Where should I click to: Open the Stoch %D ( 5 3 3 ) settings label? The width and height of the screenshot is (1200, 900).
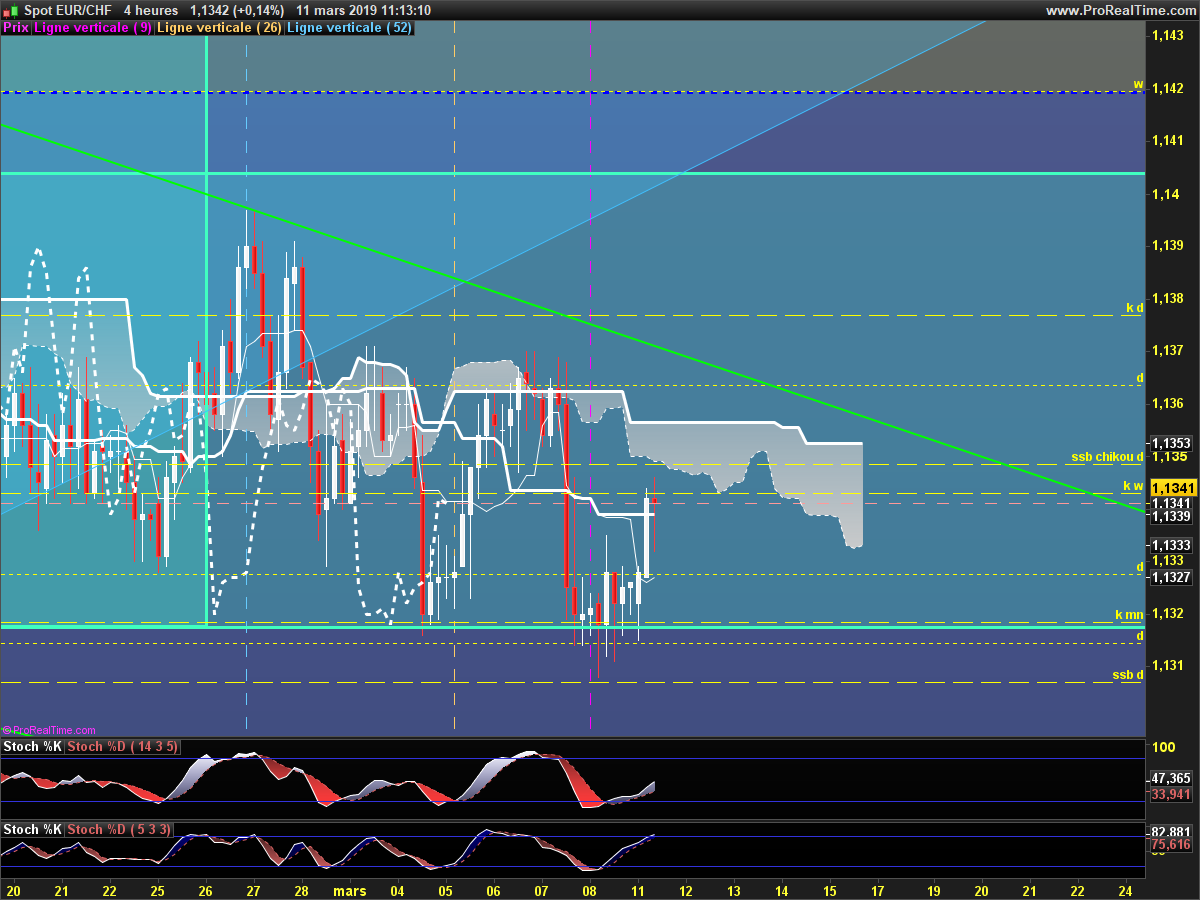tap(121, 830)
